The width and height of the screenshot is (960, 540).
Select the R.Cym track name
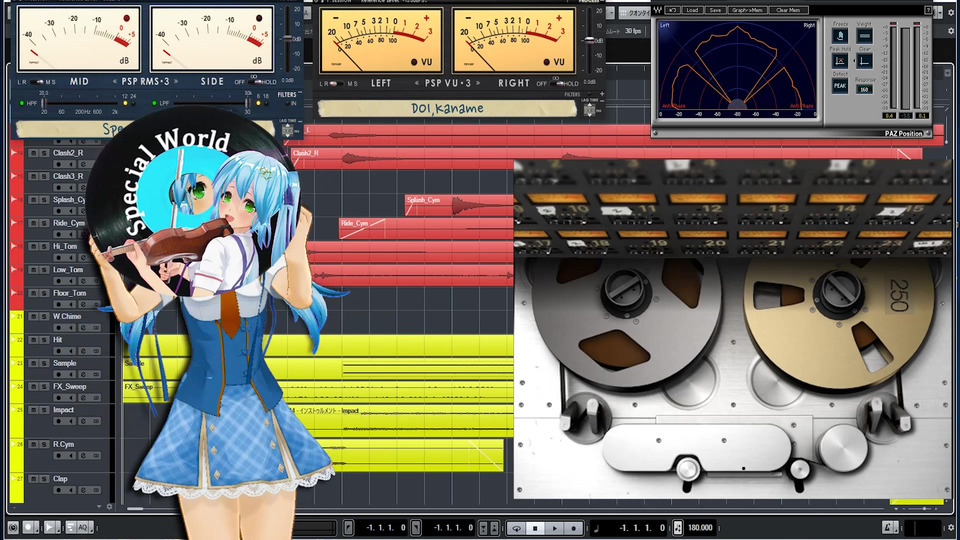coord(63,444)
